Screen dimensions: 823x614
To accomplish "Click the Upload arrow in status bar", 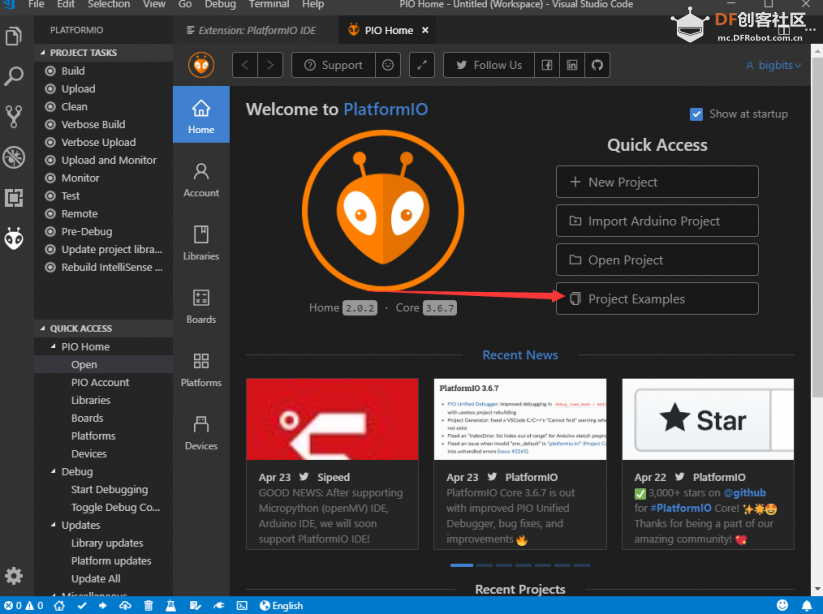I will point(103,606).
